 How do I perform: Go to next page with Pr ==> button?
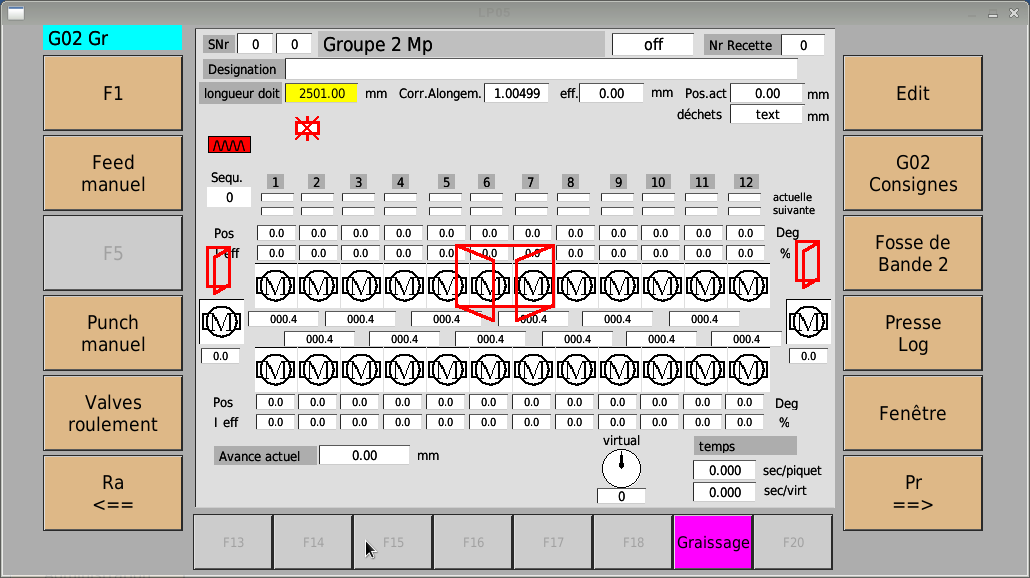tap(912, 493)
